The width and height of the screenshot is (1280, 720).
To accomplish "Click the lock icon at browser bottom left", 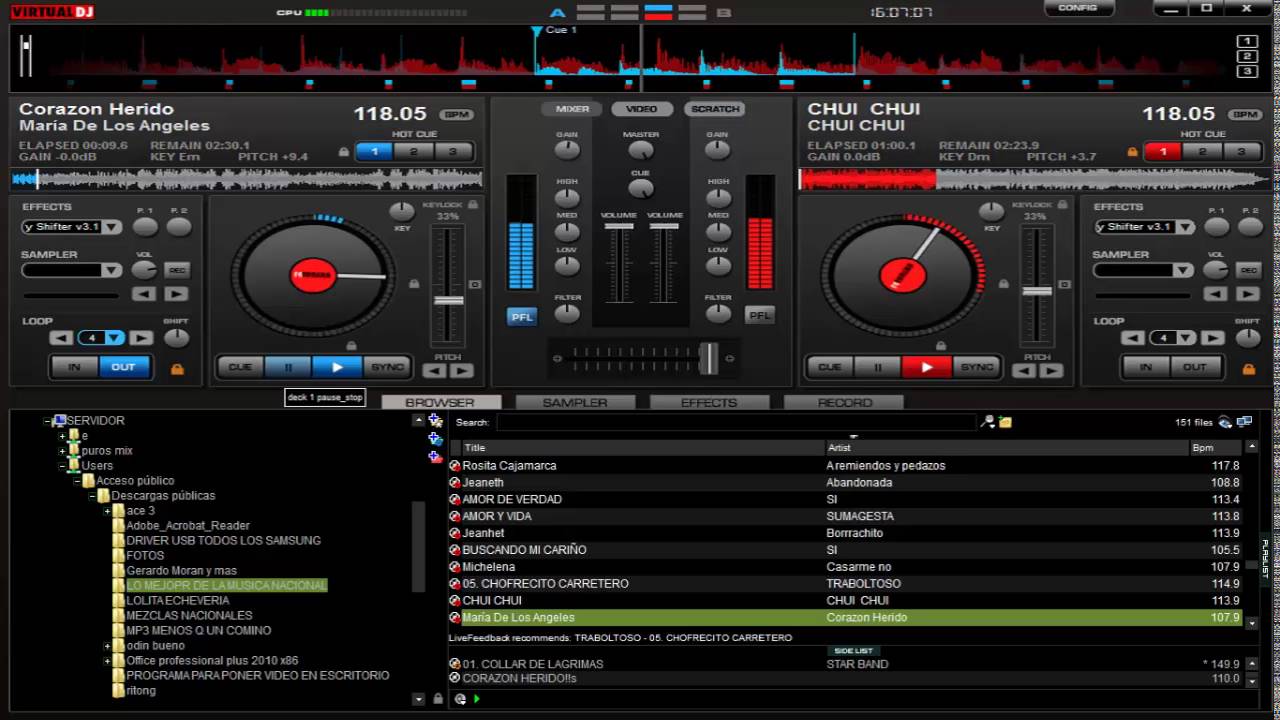I will [x=437, y=699].
